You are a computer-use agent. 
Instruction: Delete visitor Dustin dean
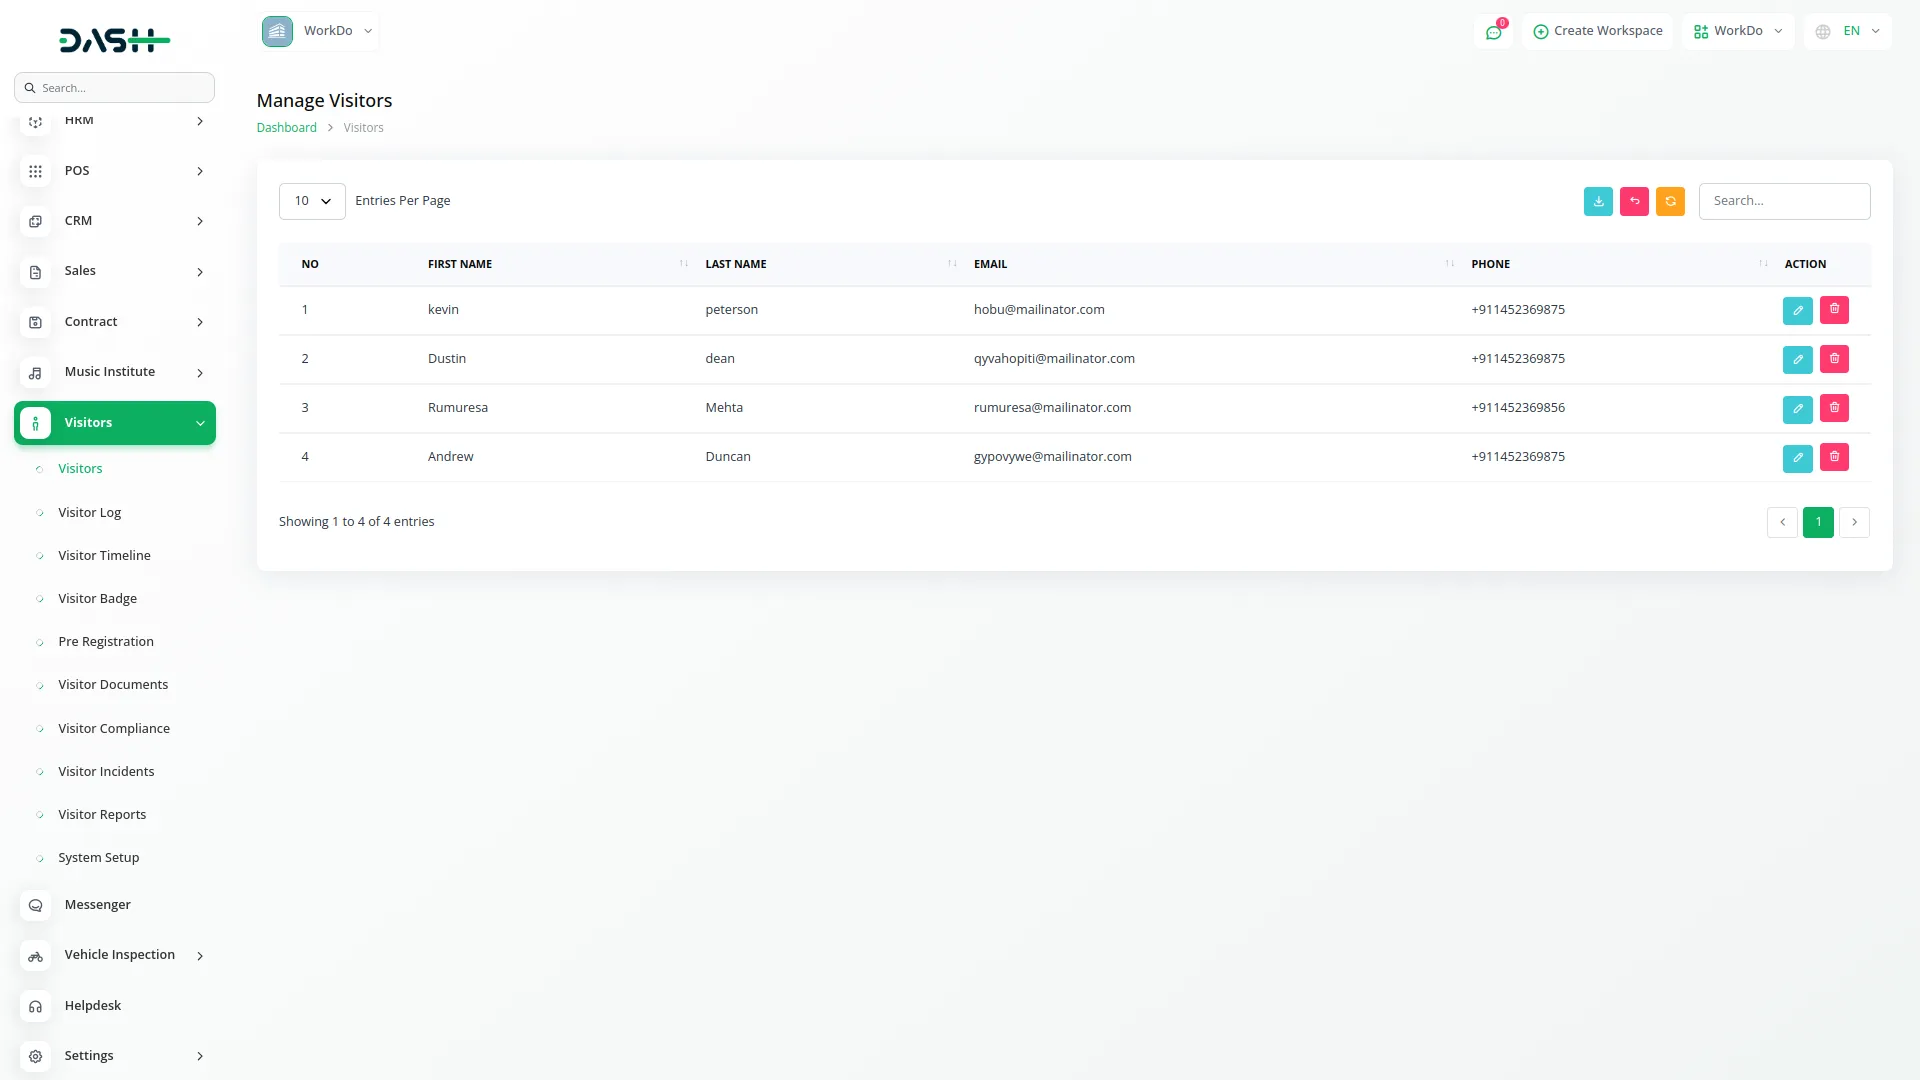coord(1834,359)
